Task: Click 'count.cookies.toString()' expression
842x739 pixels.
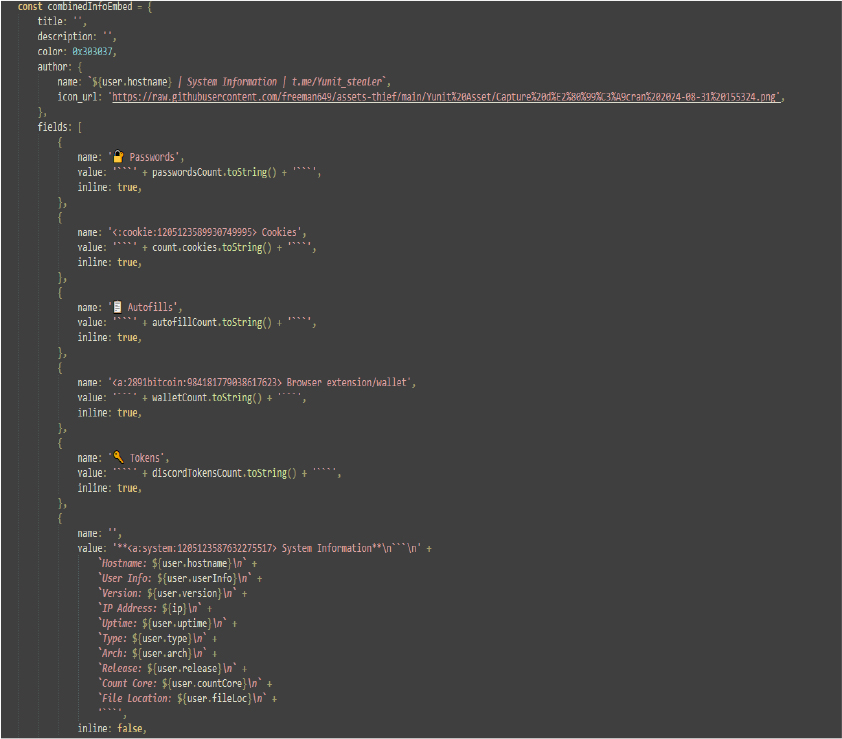Action: point(212,247)
